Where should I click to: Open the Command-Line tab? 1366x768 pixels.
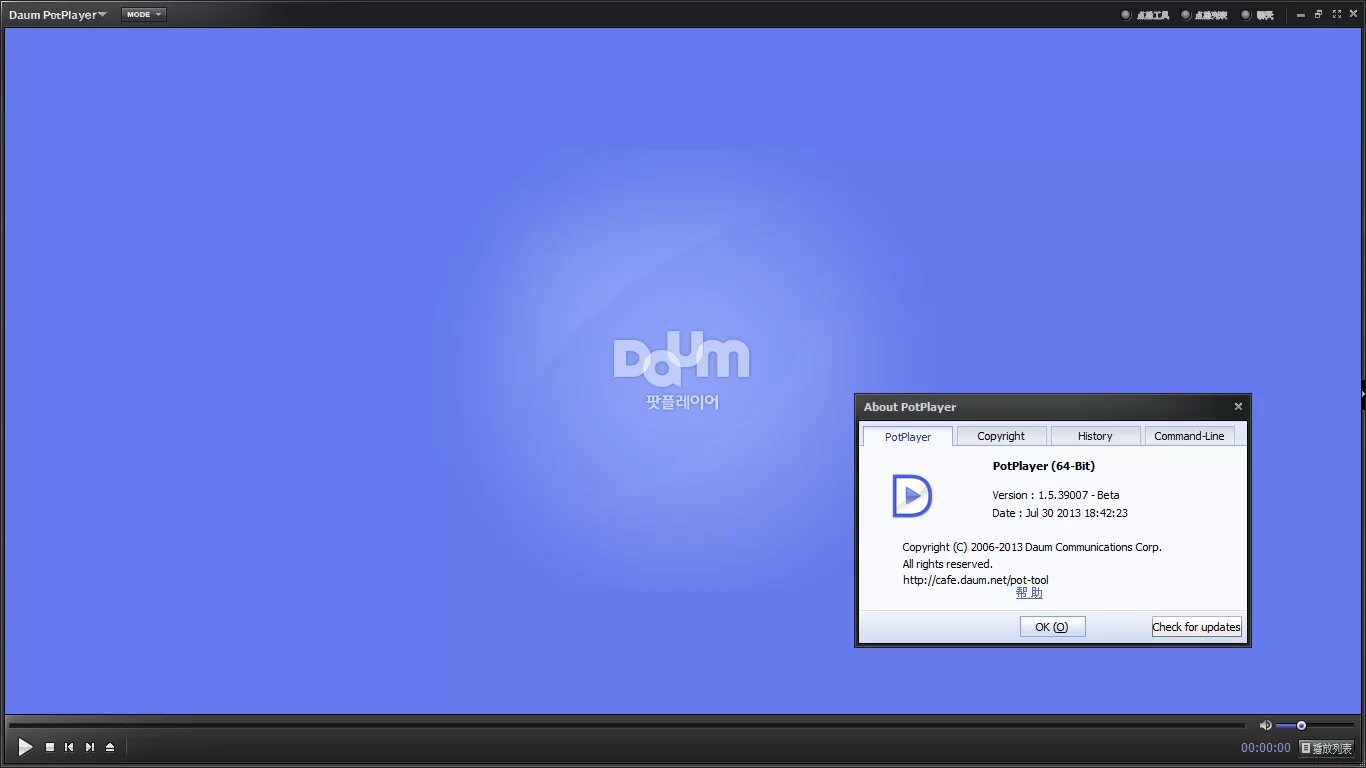1189,436
